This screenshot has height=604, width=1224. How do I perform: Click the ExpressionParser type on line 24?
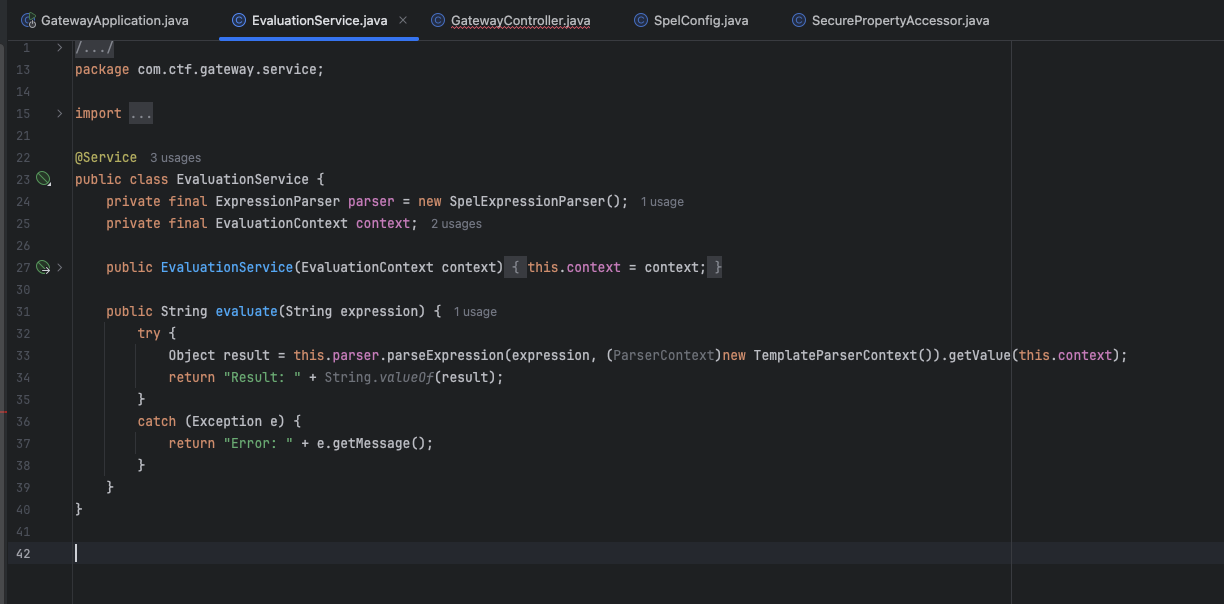coord(278,201)
